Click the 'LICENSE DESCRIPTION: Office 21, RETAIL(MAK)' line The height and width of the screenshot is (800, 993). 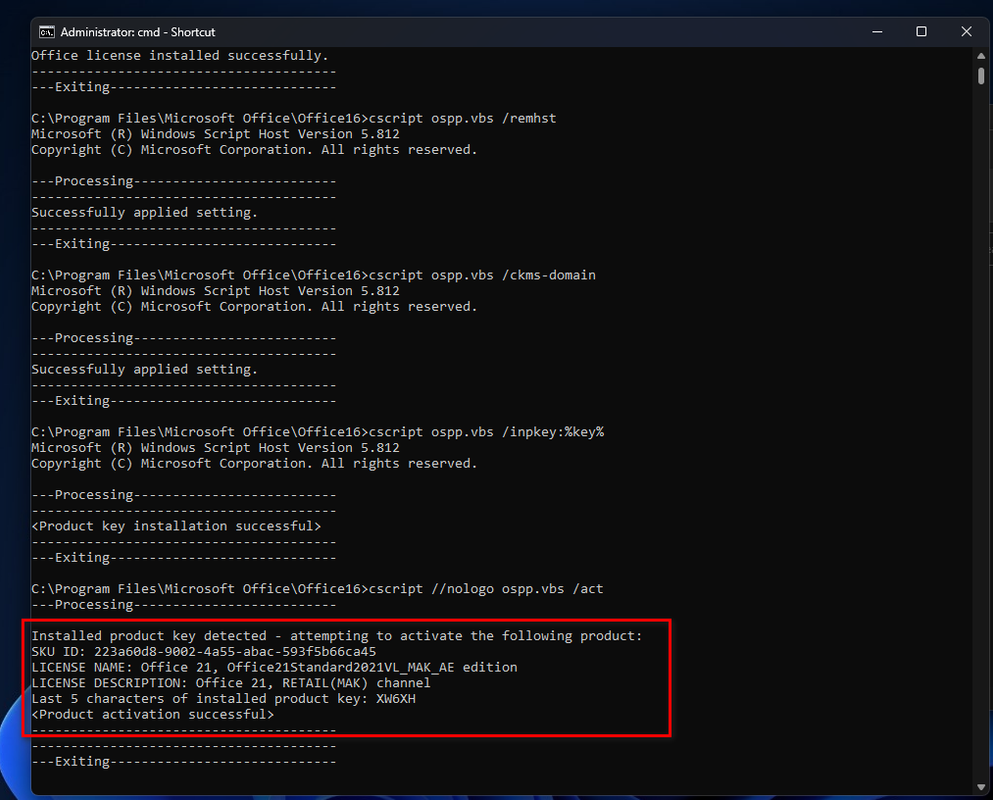(231, 683)
